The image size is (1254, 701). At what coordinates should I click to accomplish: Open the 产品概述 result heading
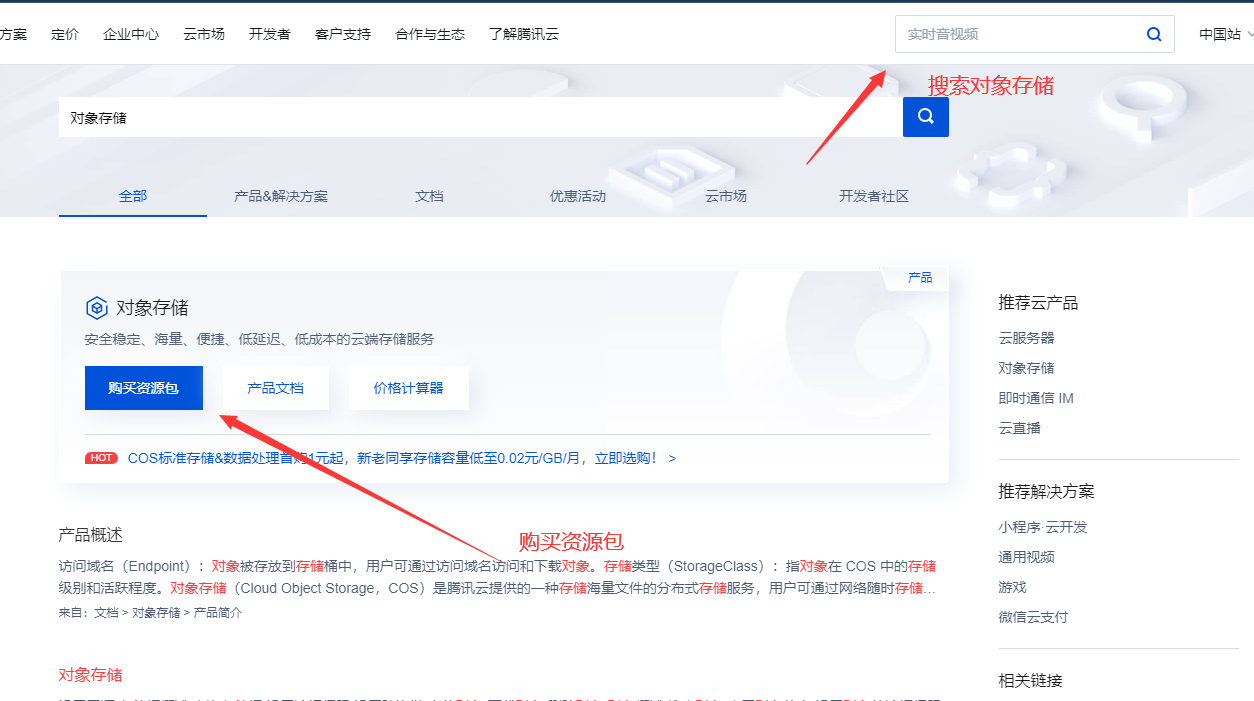91,535
